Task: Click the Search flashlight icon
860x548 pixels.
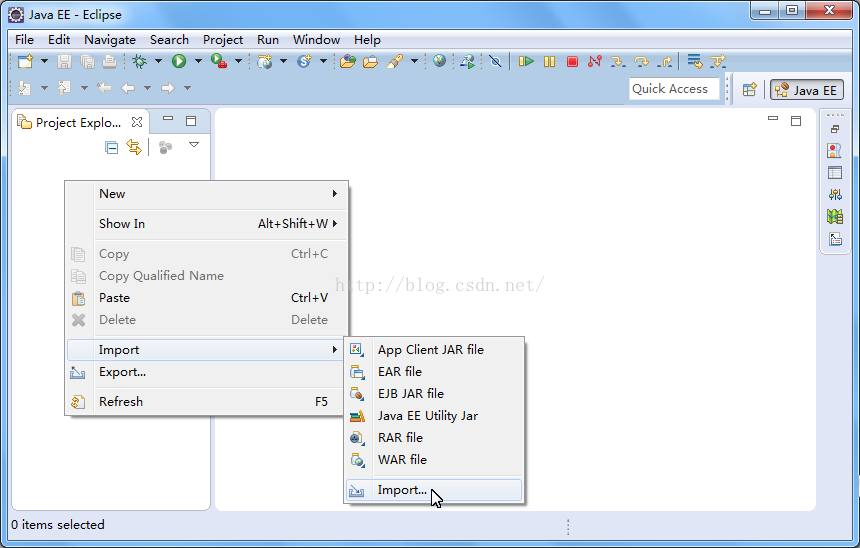Action: tap(395, 61)
